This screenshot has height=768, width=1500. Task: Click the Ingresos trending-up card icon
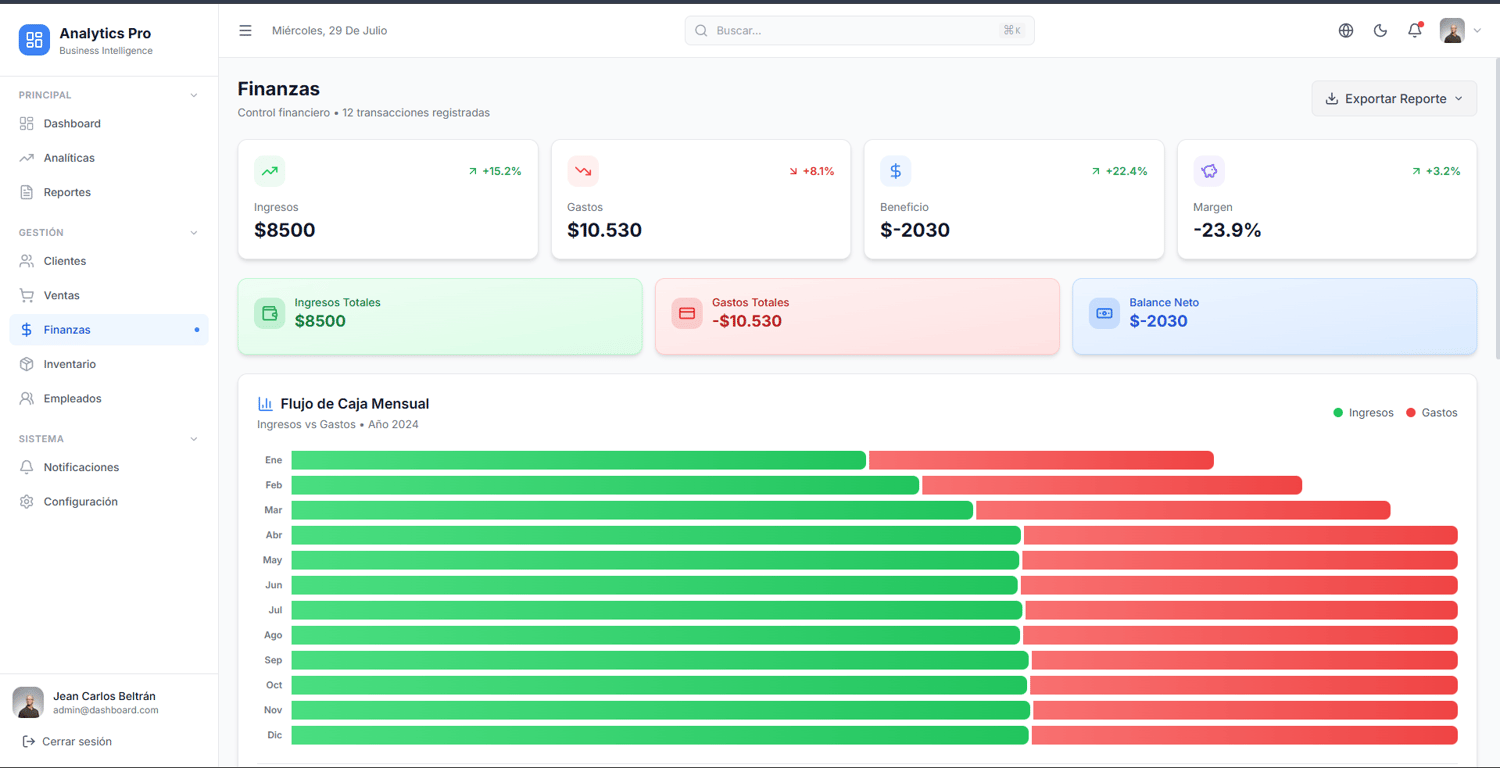[x=270, y=171]
